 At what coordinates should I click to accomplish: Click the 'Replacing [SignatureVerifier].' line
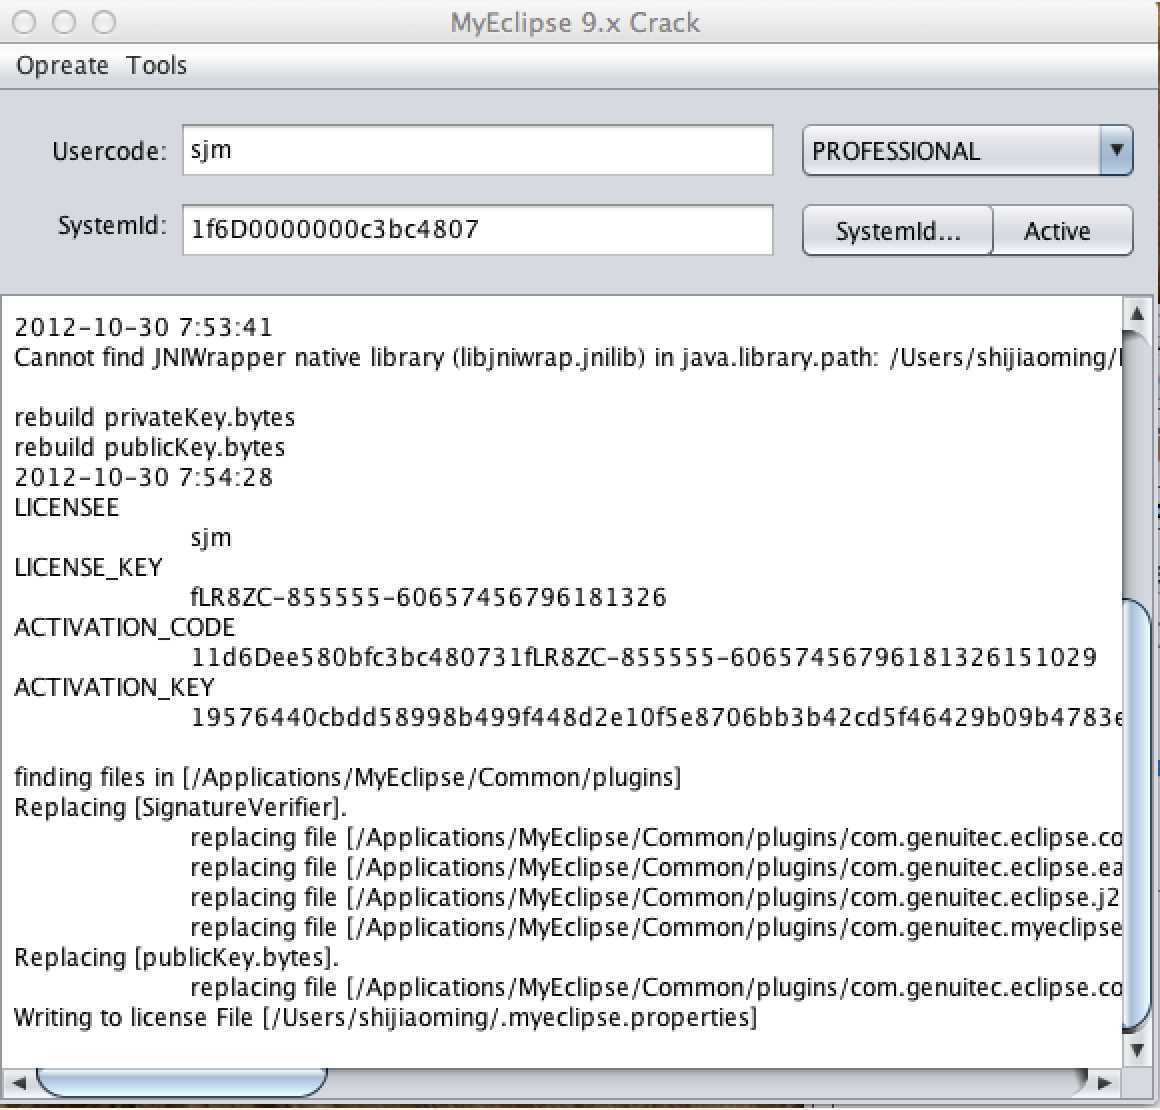coord(181,807)
